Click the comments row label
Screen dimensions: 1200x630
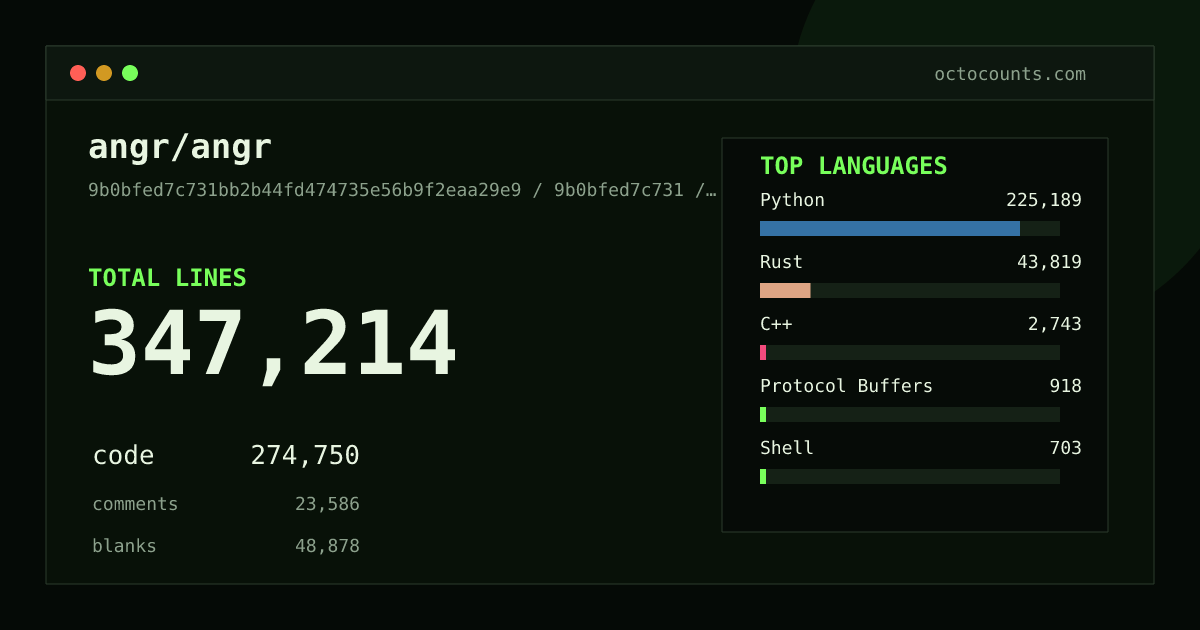pyautogui.click(x=135, y=504)
